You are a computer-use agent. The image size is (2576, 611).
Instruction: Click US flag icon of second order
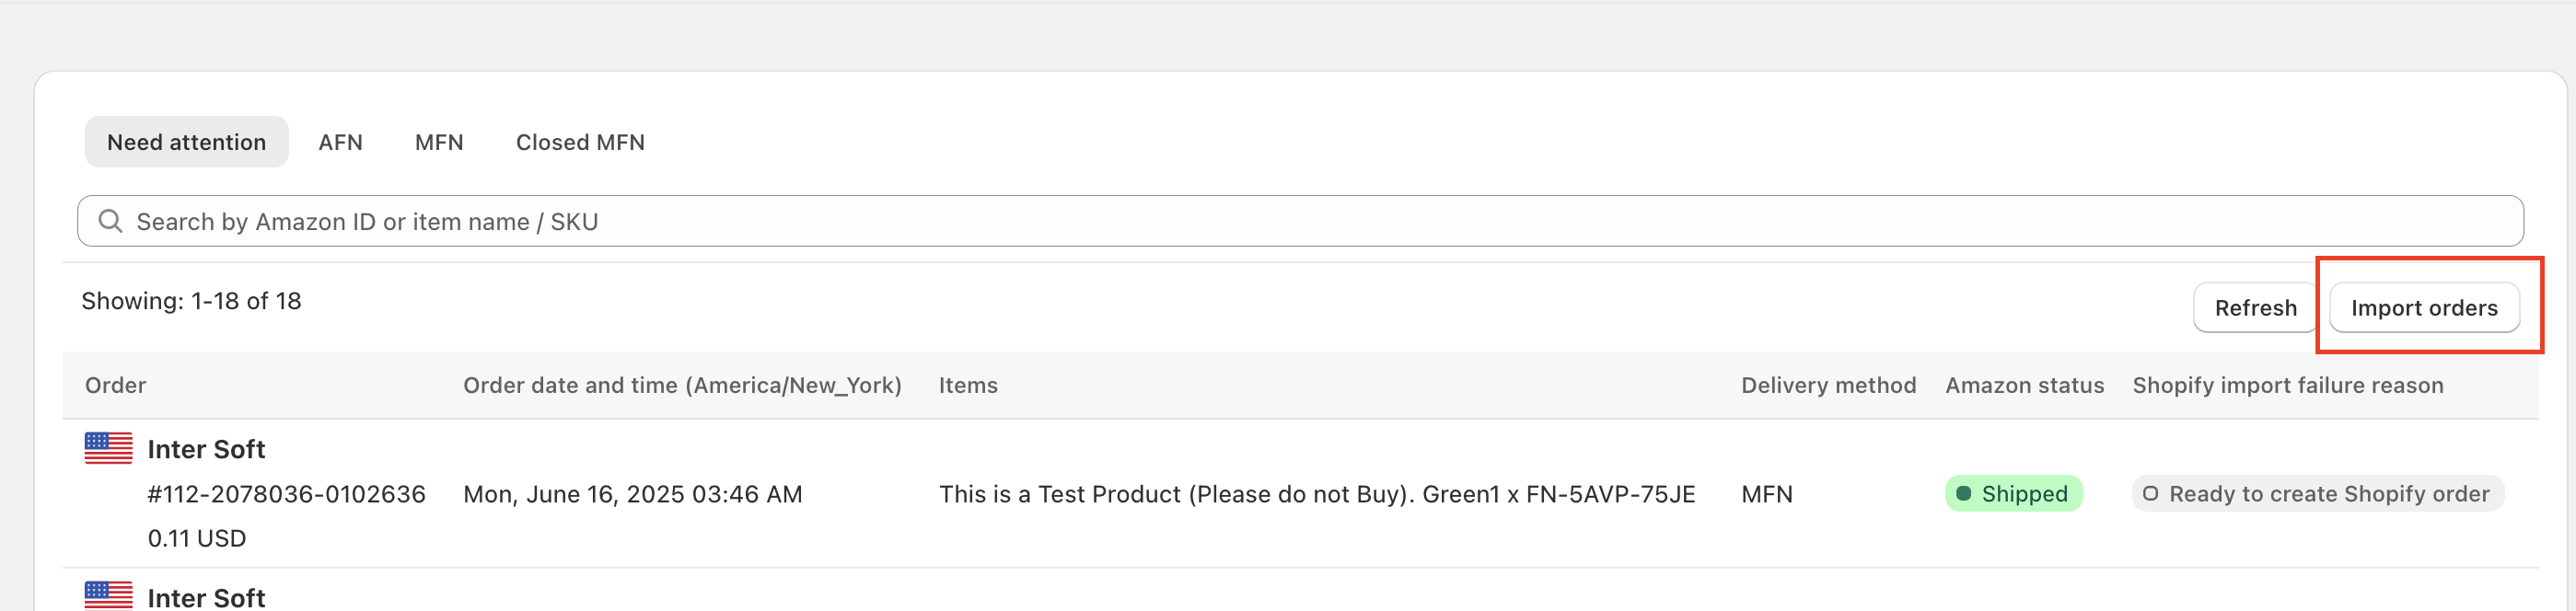pyautogui.click(x=108, y=596)
